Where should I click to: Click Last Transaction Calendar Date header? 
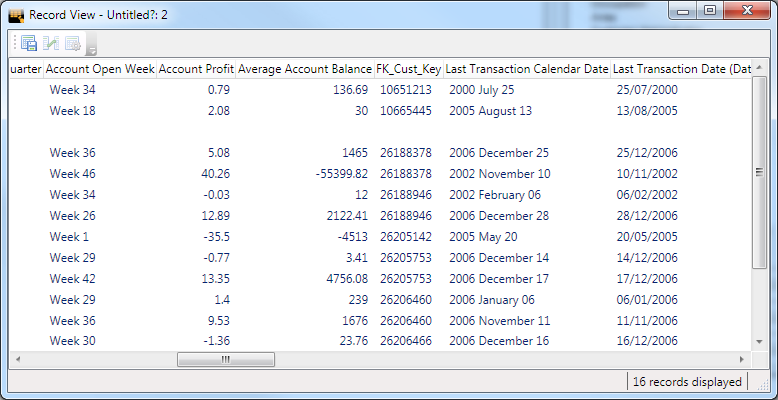pyautogui.click(x=527, y=68)
